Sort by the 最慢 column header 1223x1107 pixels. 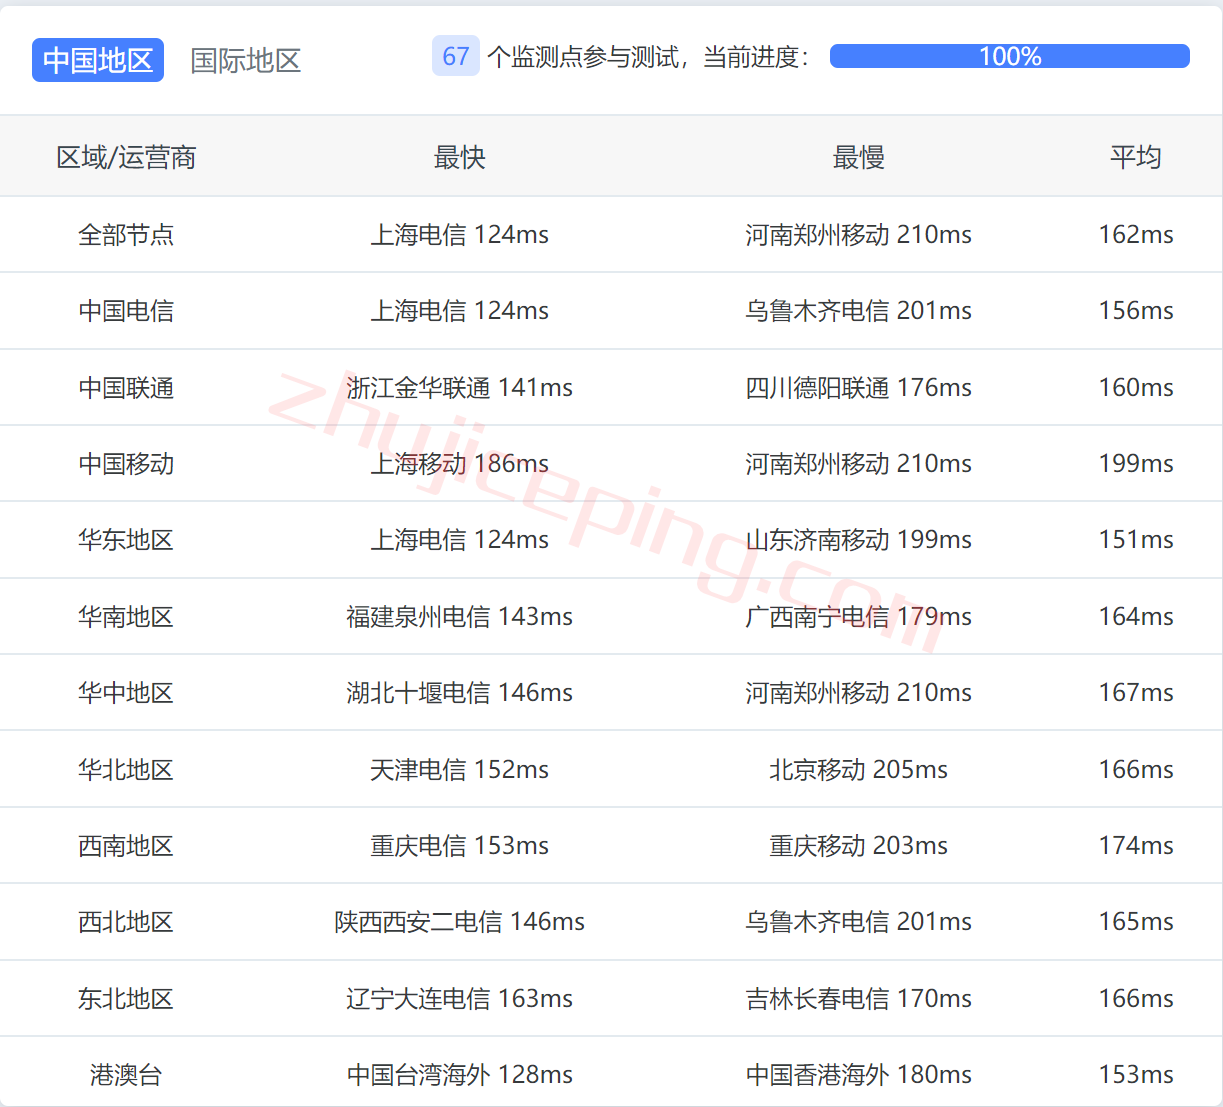click(858, 157)
